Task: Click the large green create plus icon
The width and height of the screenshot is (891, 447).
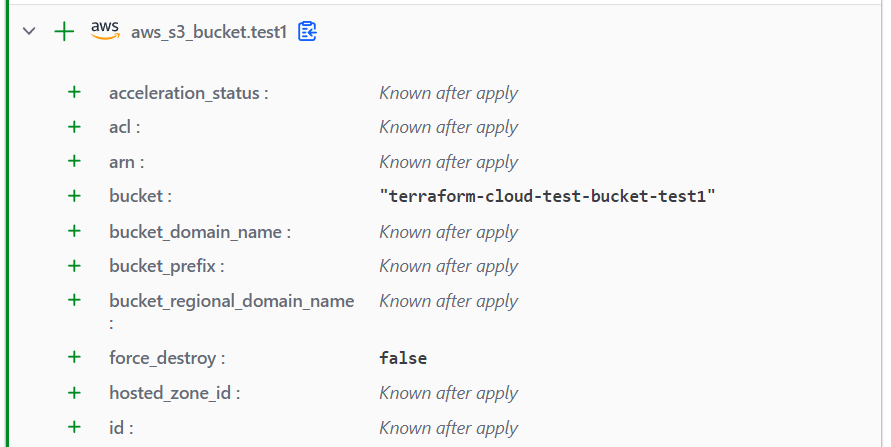Action: (x=64, y=31)
